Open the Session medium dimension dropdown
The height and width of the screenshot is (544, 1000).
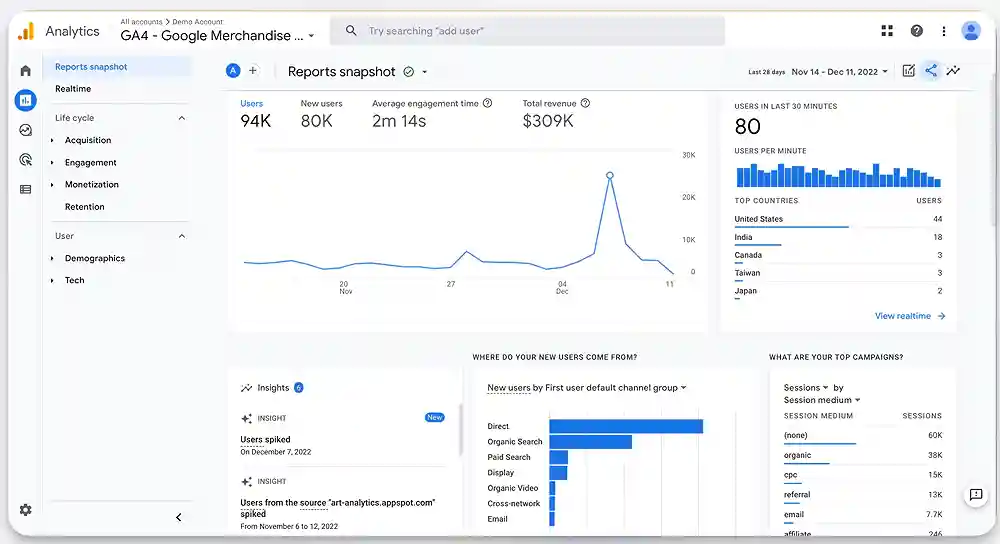[822, 400]
